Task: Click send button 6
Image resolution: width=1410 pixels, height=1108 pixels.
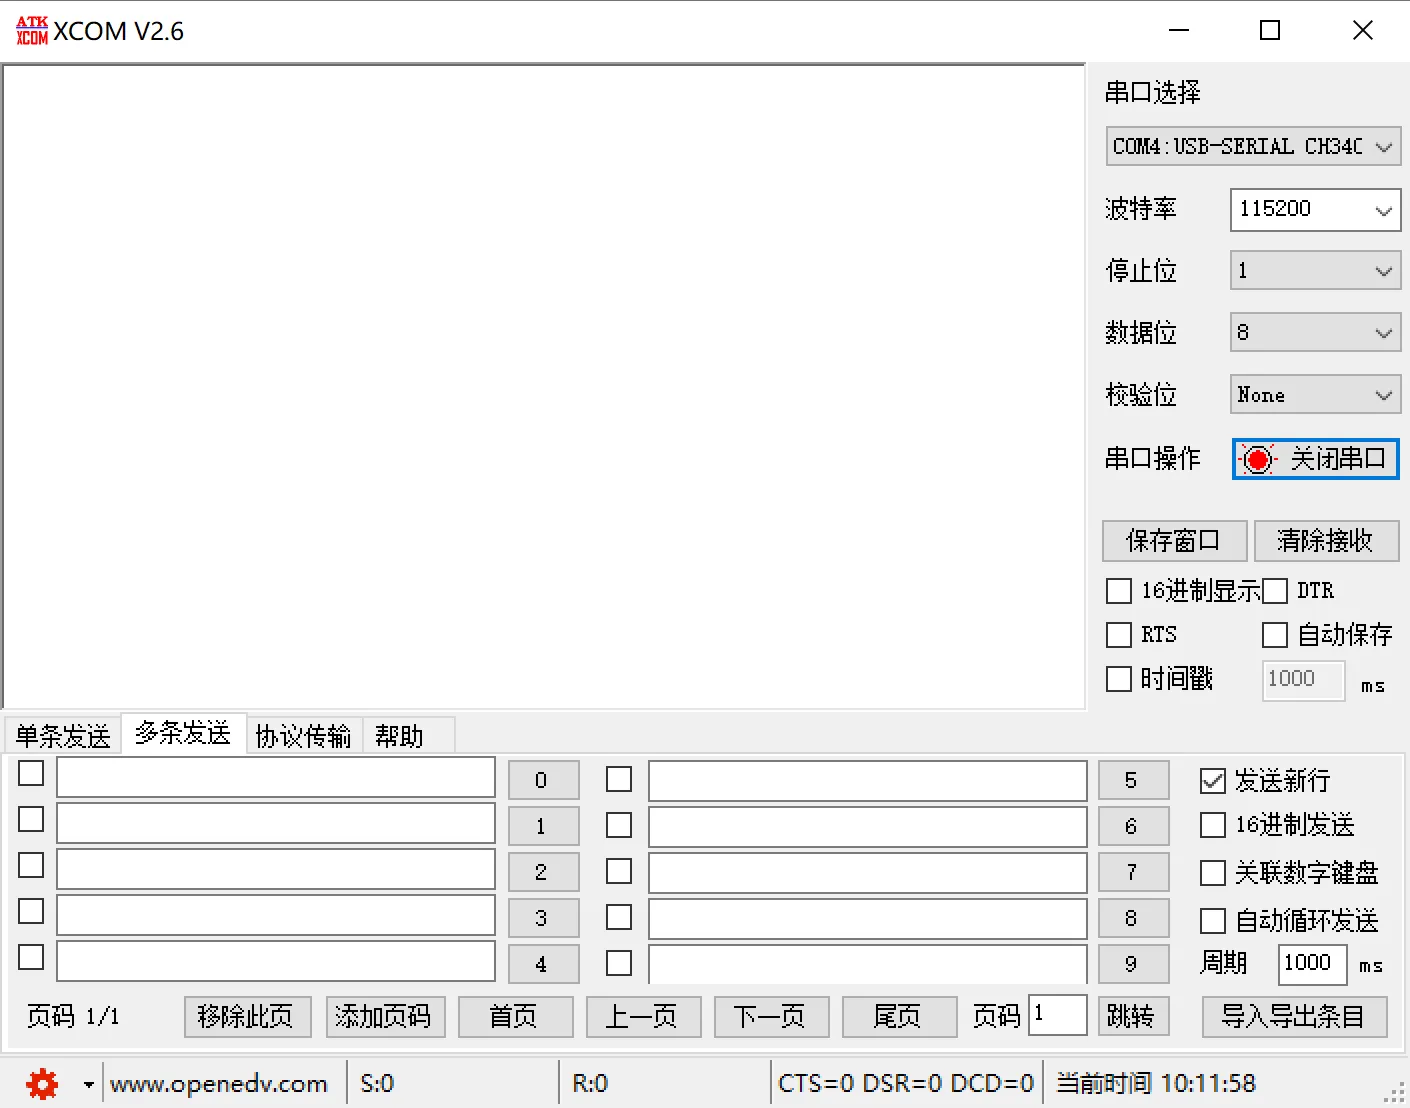Action: (x=1133, y=826)
